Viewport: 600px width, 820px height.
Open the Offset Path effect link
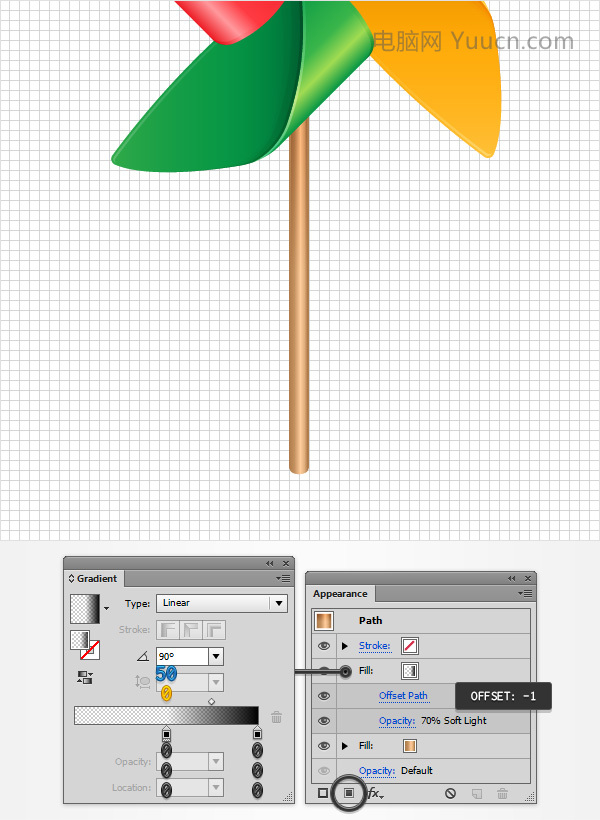tap(403, 696)
